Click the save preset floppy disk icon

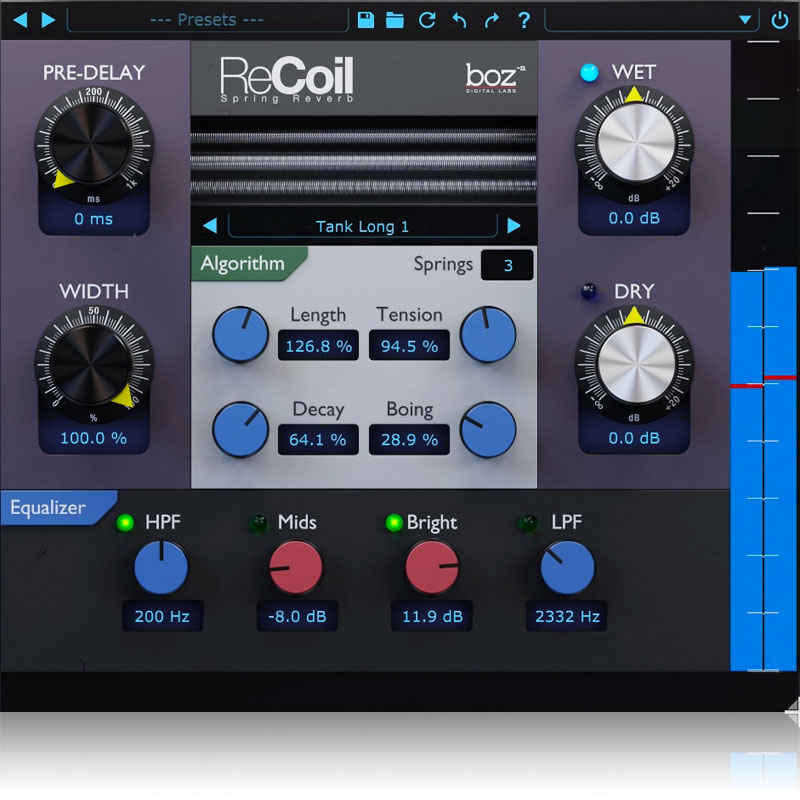[x=365, y=20]
